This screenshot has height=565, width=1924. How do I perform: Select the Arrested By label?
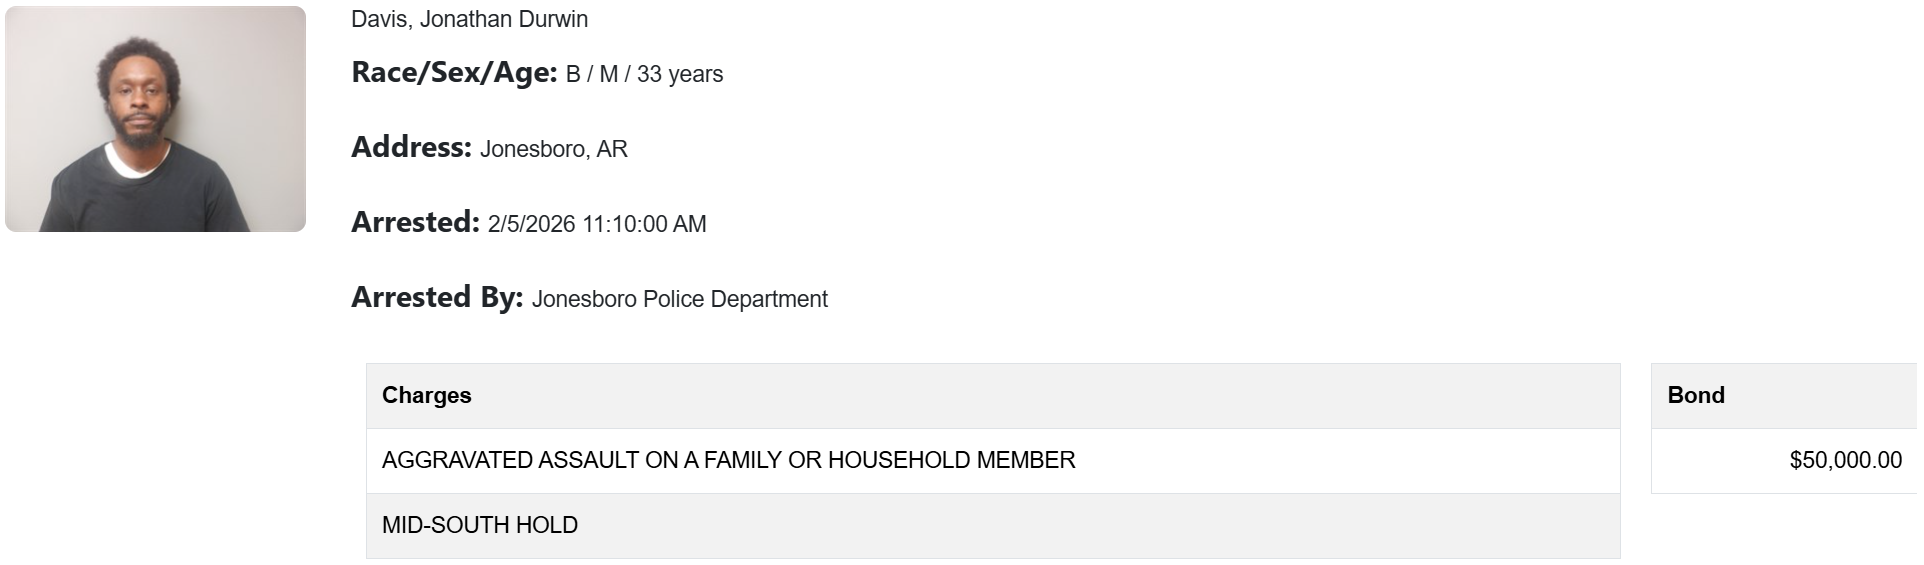pyautogui.click(x=437, y=298)
